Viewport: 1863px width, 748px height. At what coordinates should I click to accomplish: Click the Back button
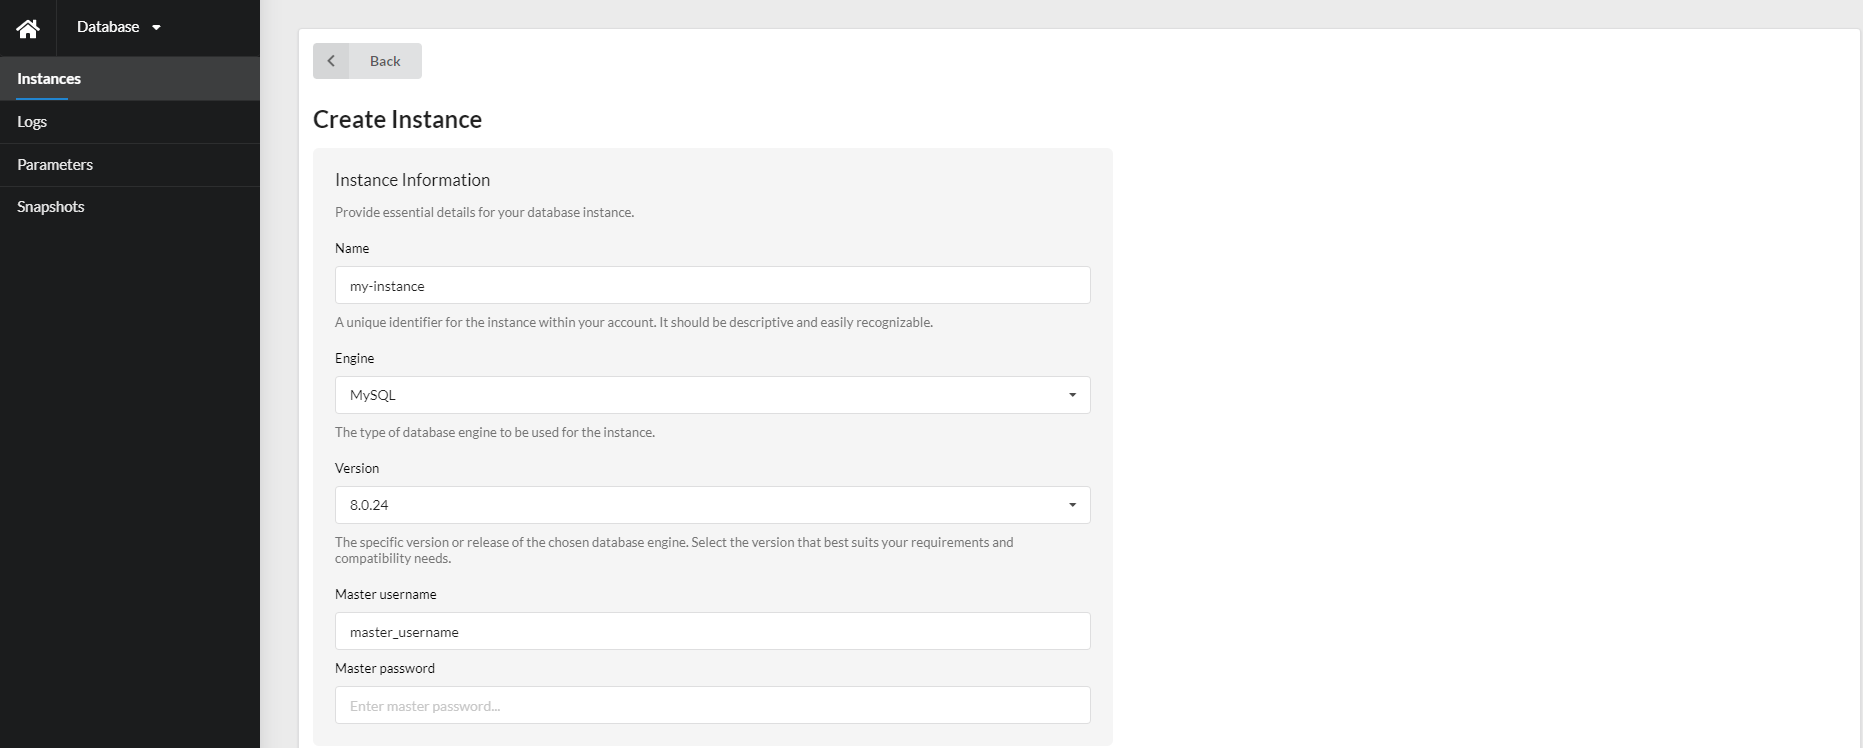click(x=383, y=61)
